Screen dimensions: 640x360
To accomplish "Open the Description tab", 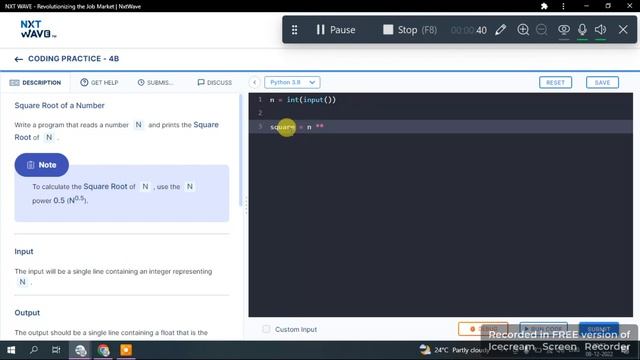I will (x=35, y=82).
